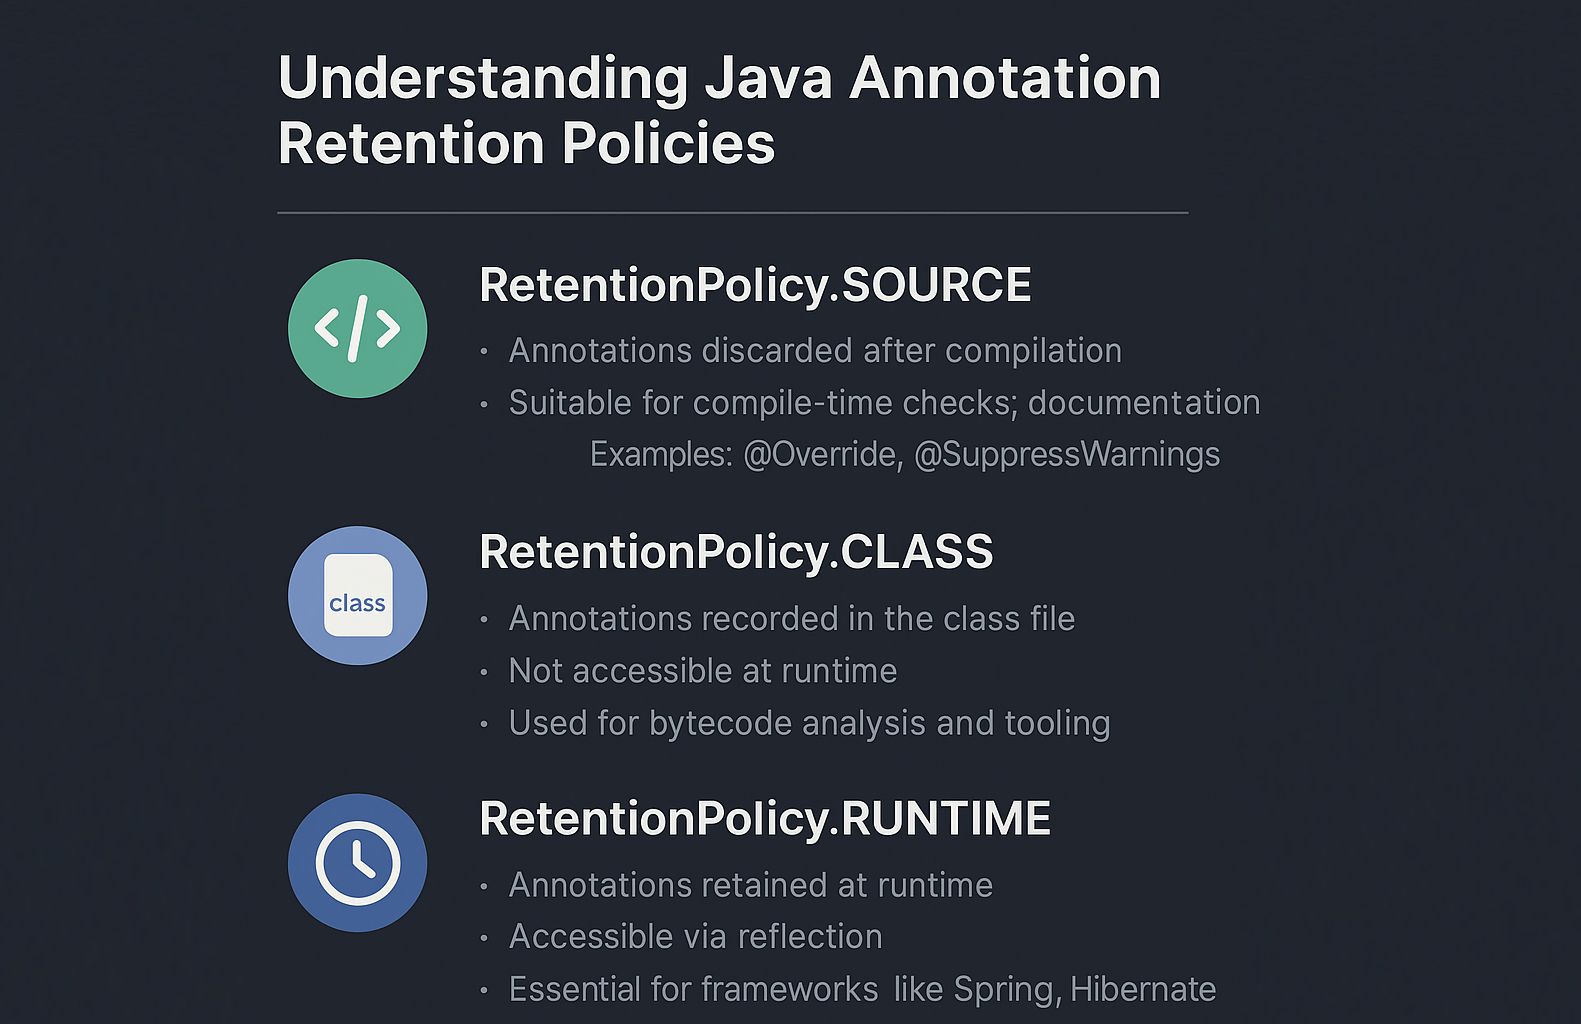This screenshot has height=1024, width=1581.
Task: Click the blue clock icon
Action: point(357,862)
